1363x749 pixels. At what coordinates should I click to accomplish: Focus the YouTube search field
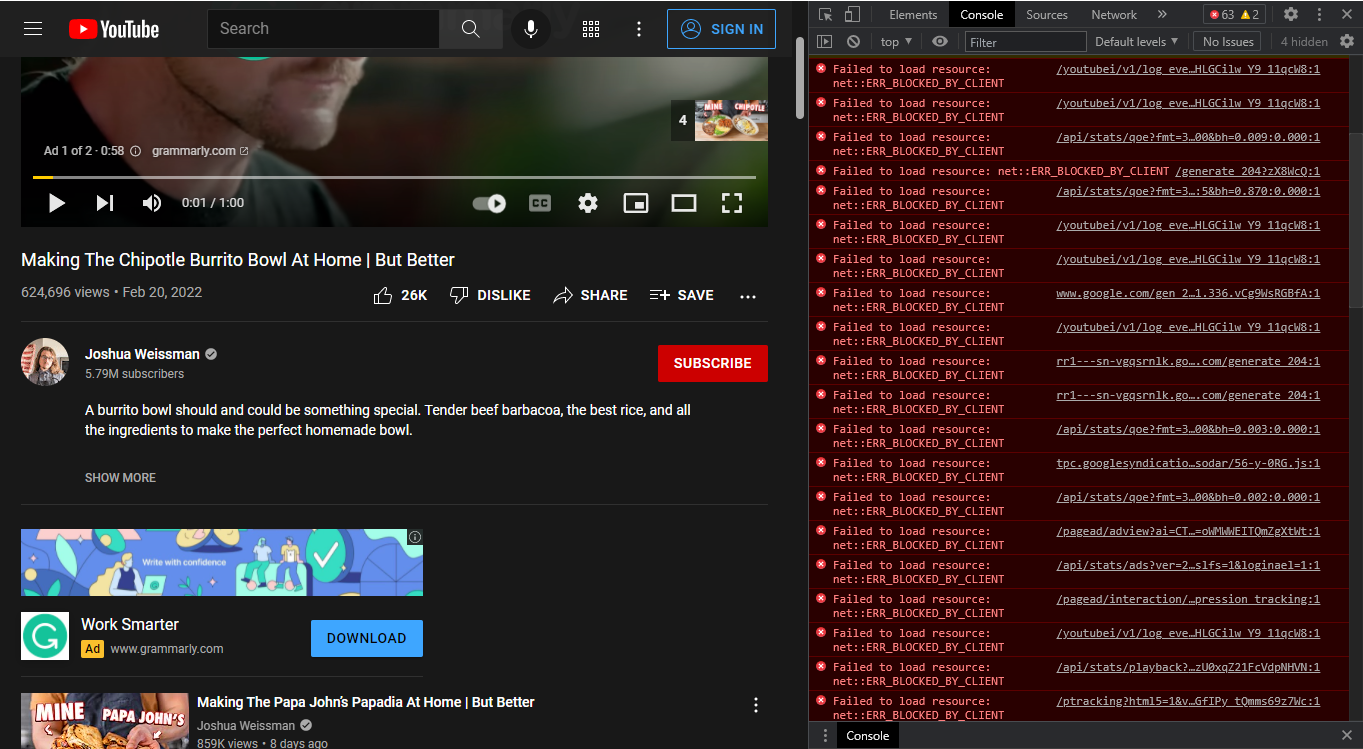pos(323,29)
